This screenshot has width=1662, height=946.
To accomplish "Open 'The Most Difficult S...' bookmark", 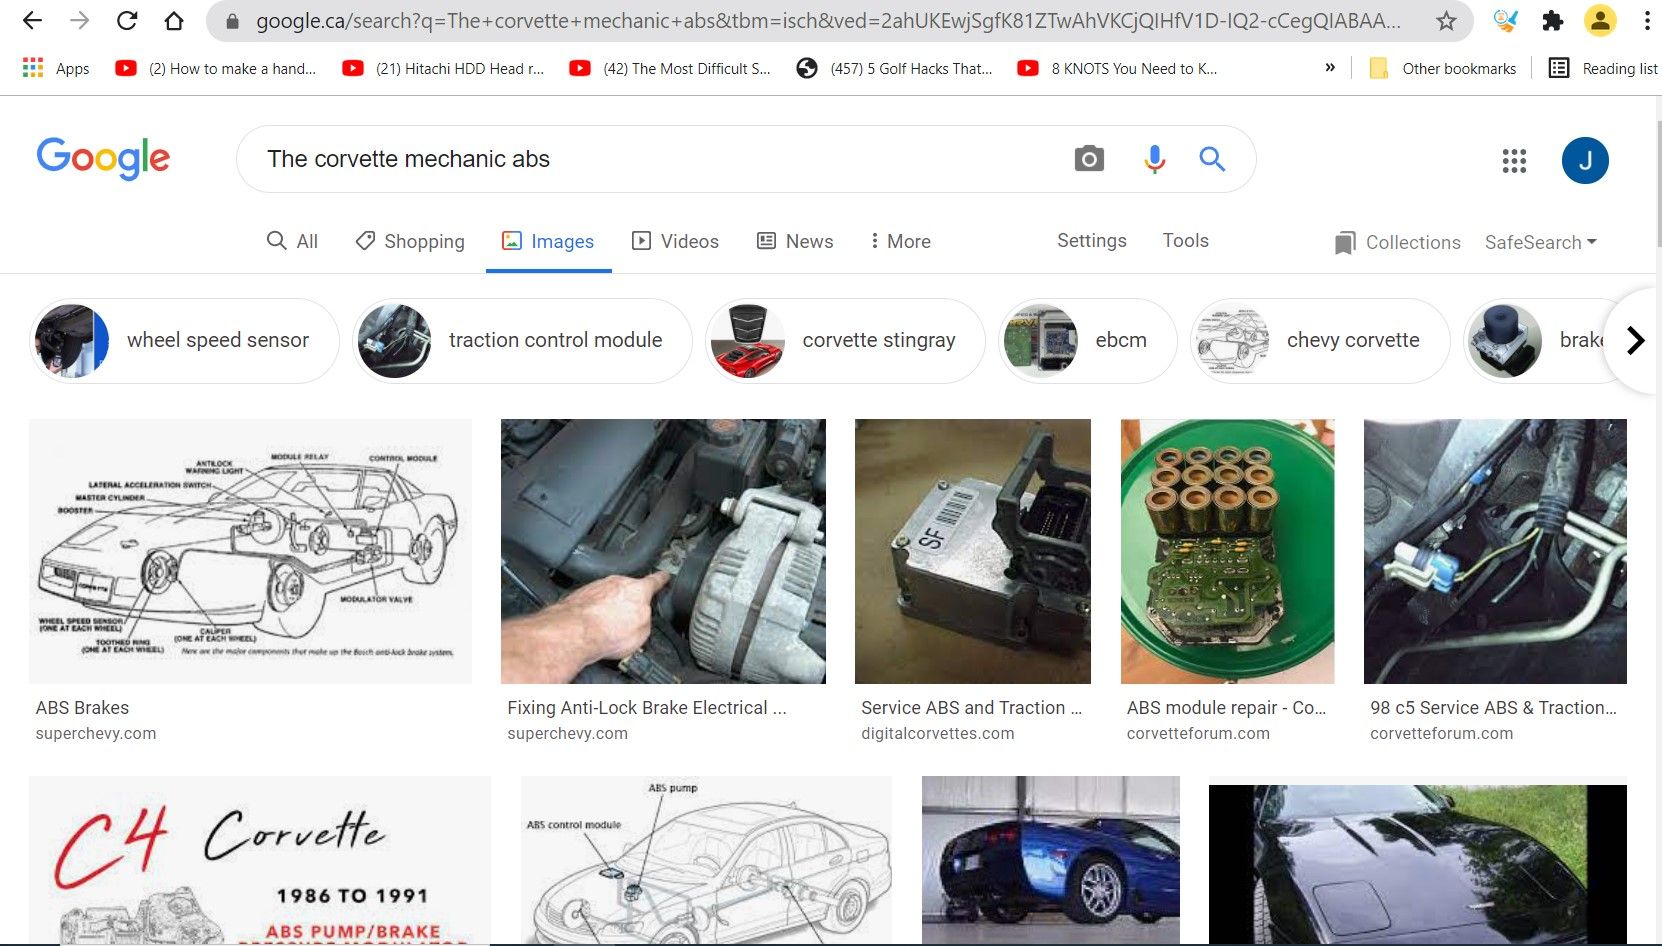I will coord(670,68).
